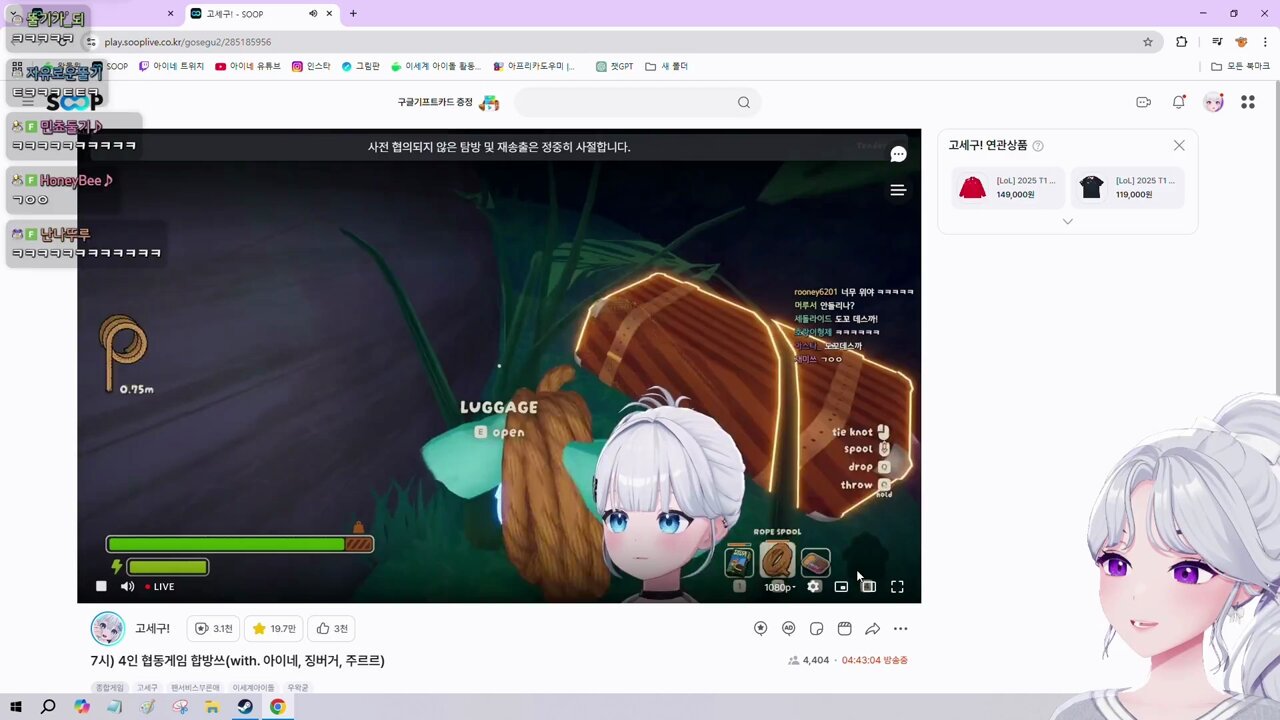Stop the live stream playback
The image size is (1280, 720).
tap(101, 586)
